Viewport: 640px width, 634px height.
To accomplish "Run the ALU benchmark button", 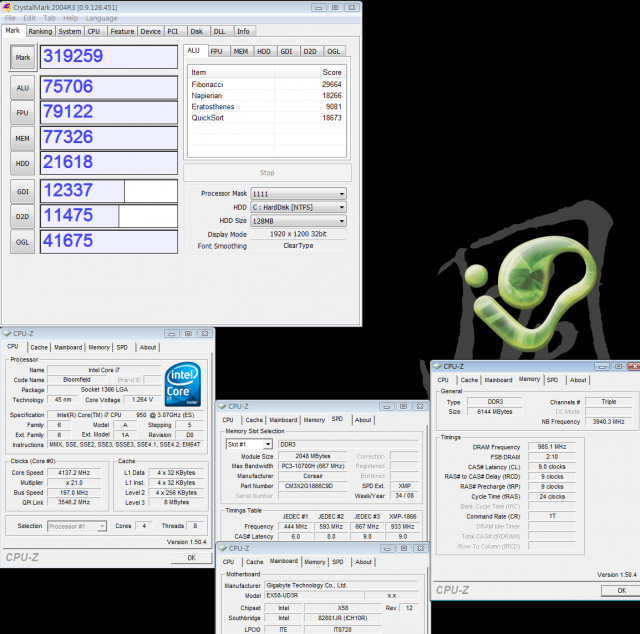I will pyautogui.click(x=23, y=88).
